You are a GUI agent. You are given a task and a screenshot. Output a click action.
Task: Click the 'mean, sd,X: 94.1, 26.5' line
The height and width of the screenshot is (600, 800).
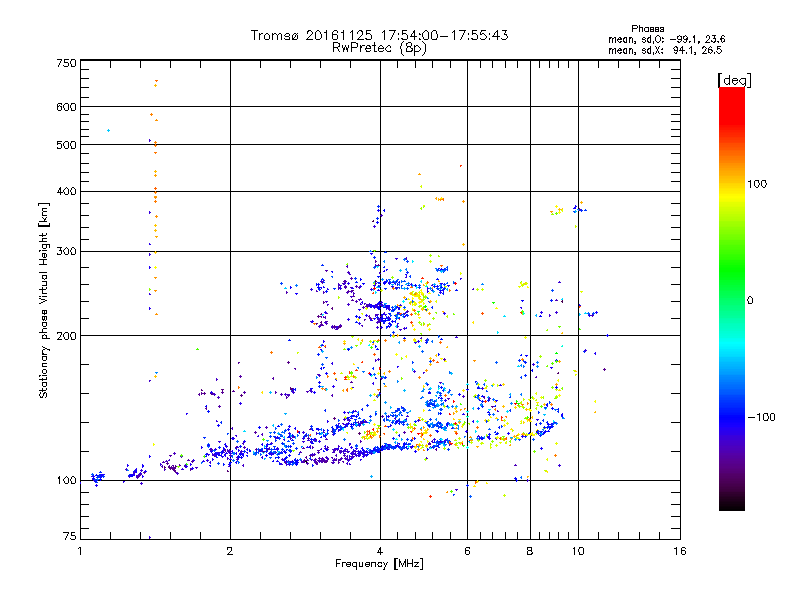click(x=665, y=50)
